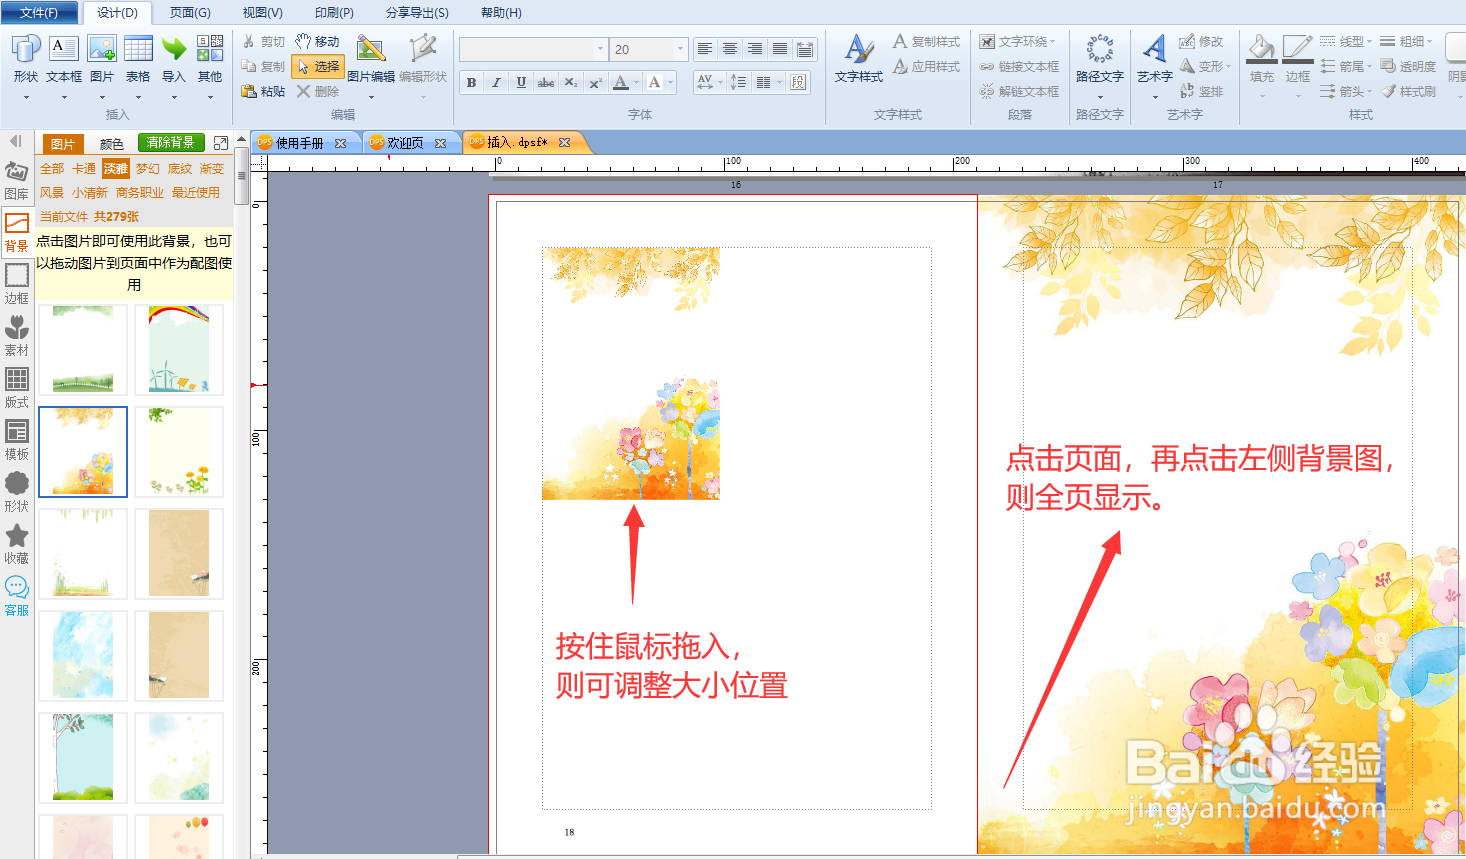This screenshot has width=1466, height=859.
Task: Switch to the 视图(V) ribbon tab
Action: (262, 13)
